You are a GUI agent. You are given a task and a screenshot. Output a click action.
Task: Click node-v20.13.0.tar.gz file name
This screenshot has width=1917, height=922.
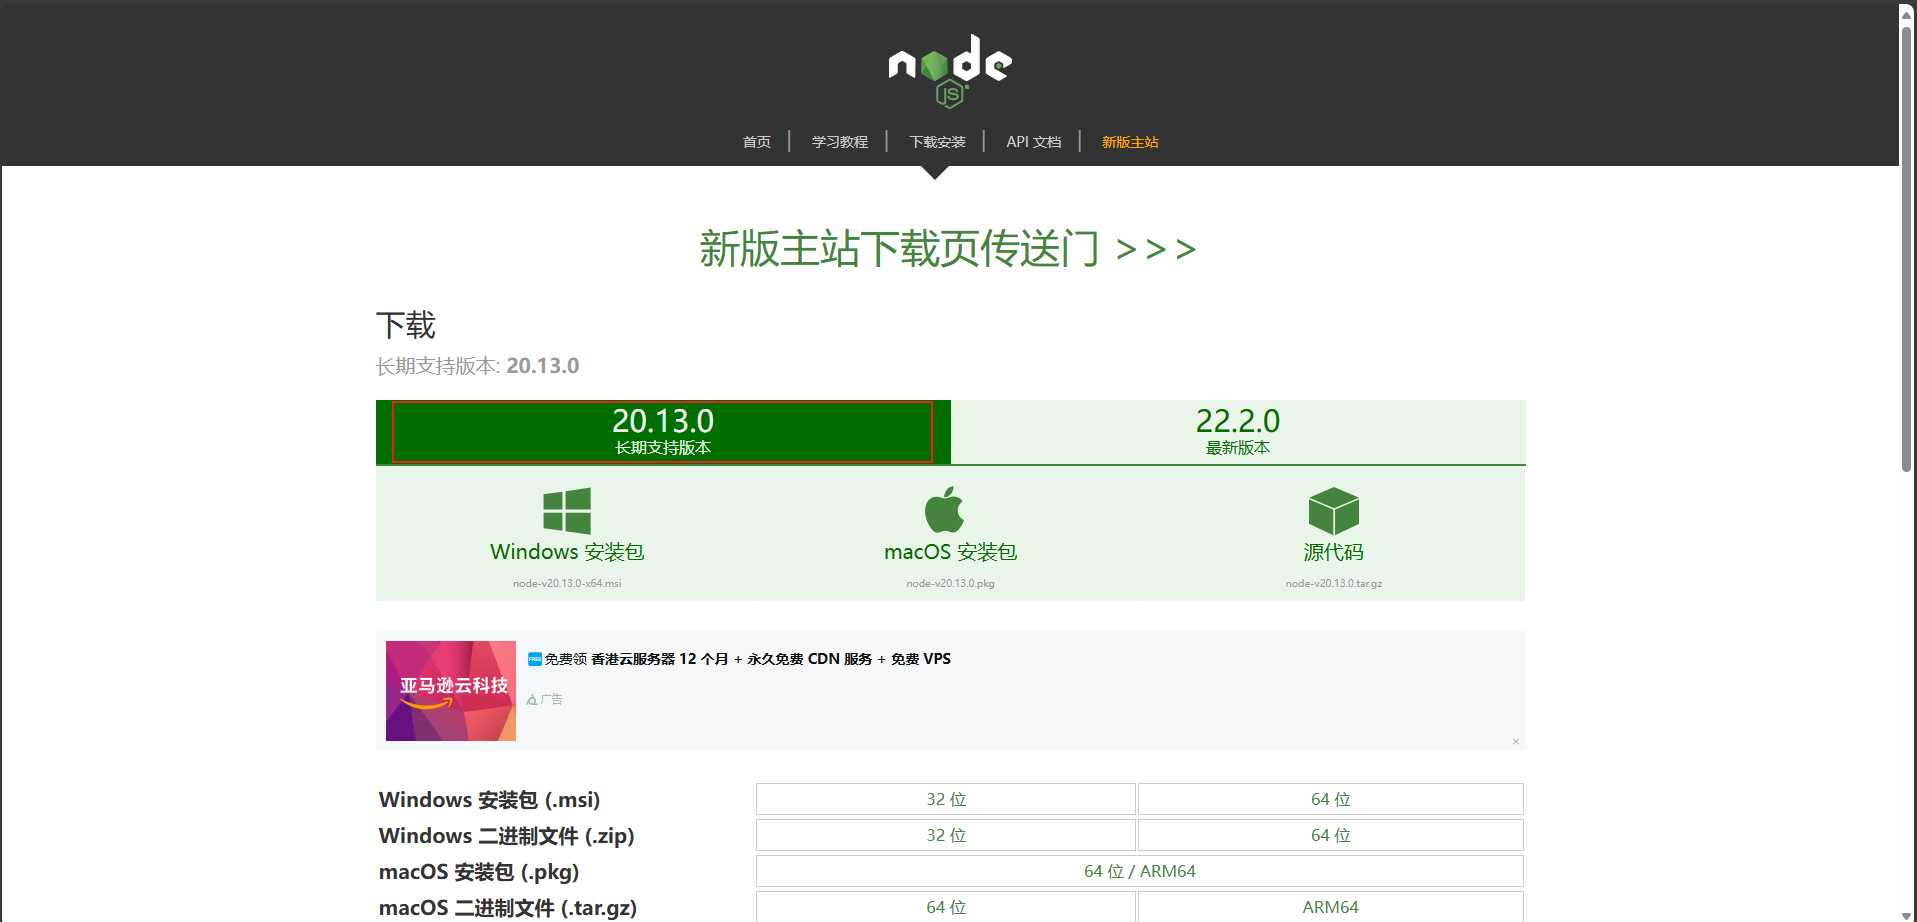pyautogui.click(x=1334, y=583)
